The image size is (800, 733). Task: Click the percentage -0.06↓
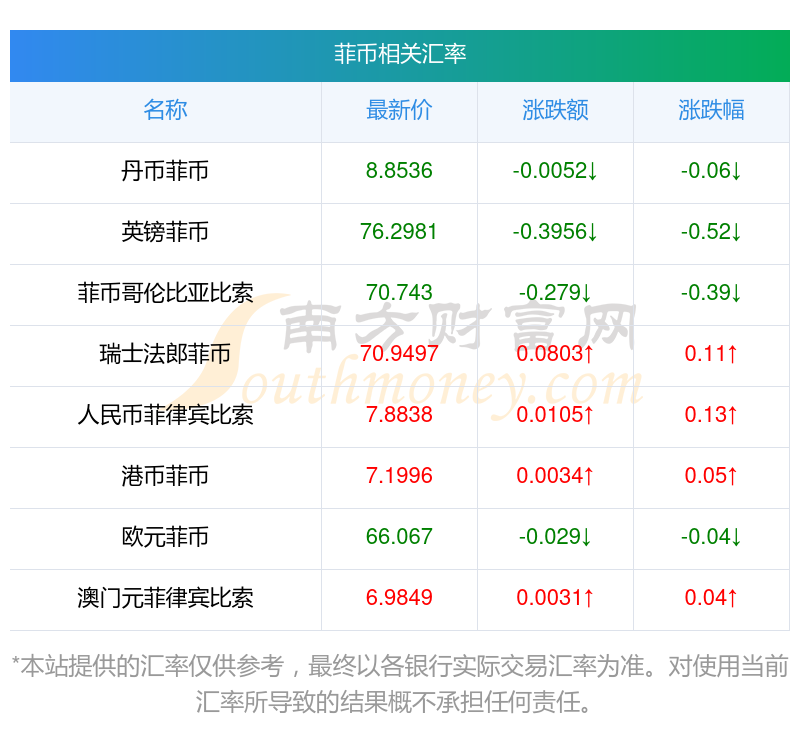(x=711, y=171)
